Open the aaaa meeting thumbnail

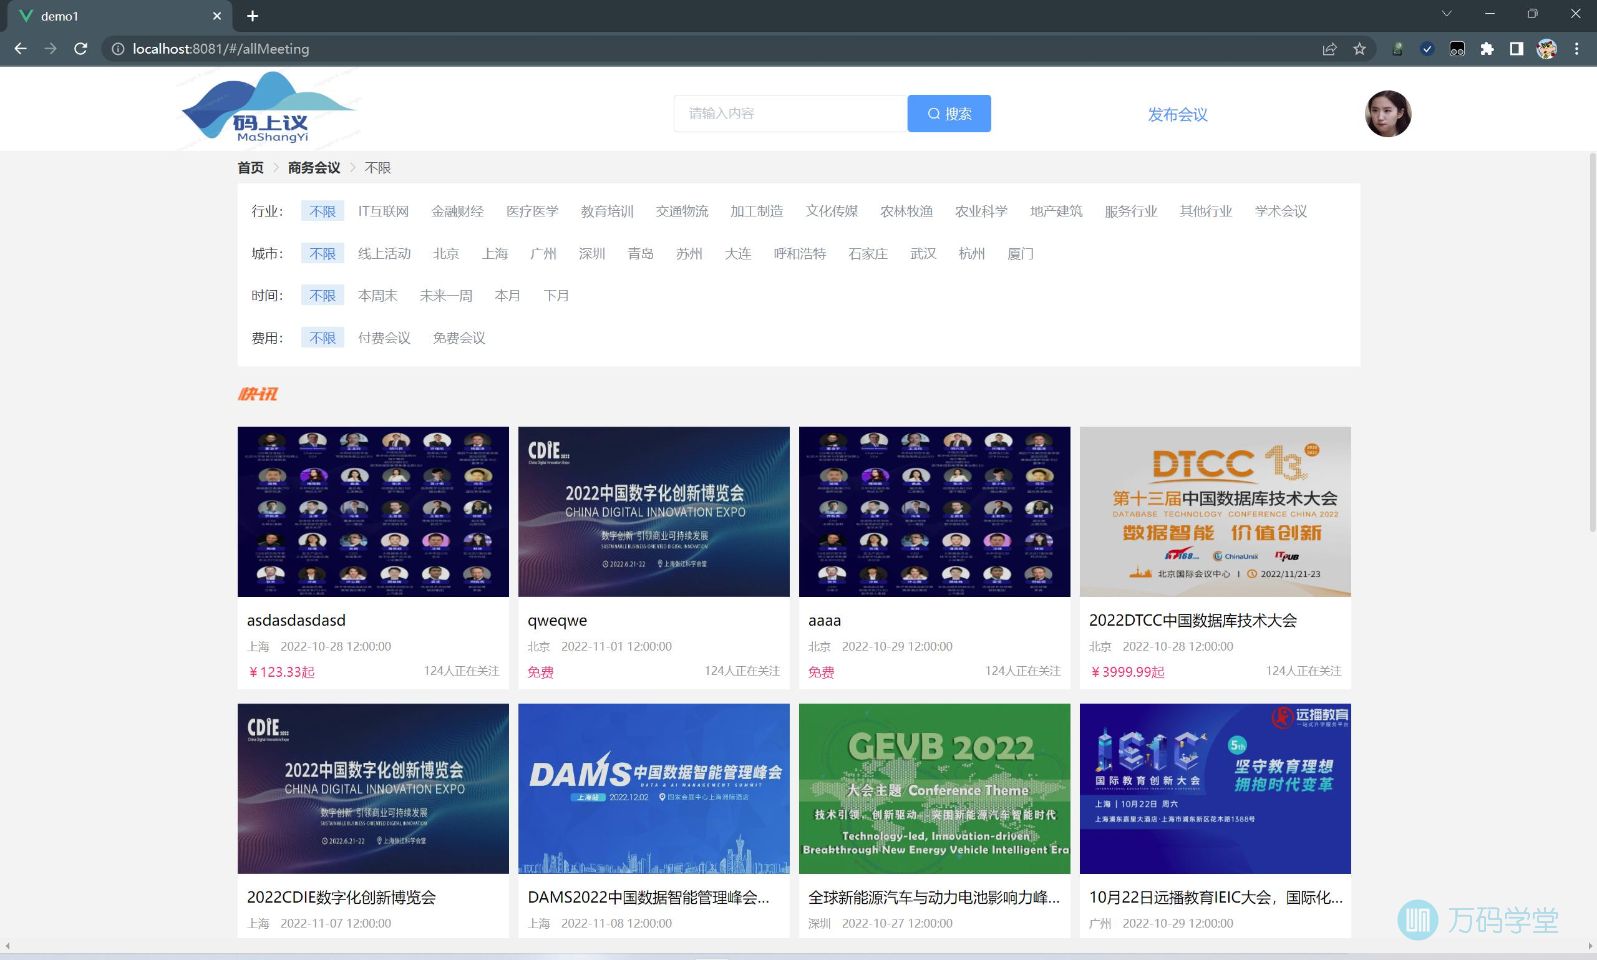pyautogui.click(x=935, y=512)
